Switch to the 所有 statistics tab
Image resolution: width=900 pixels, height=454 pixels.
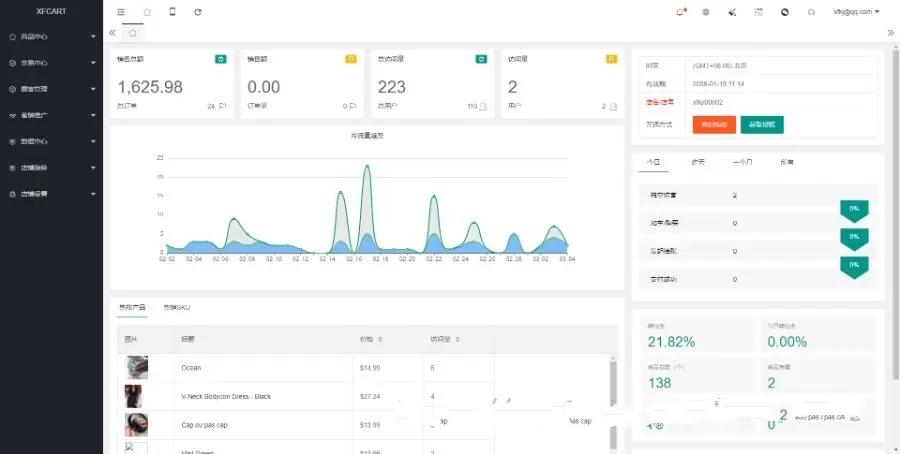pos(786,162)
